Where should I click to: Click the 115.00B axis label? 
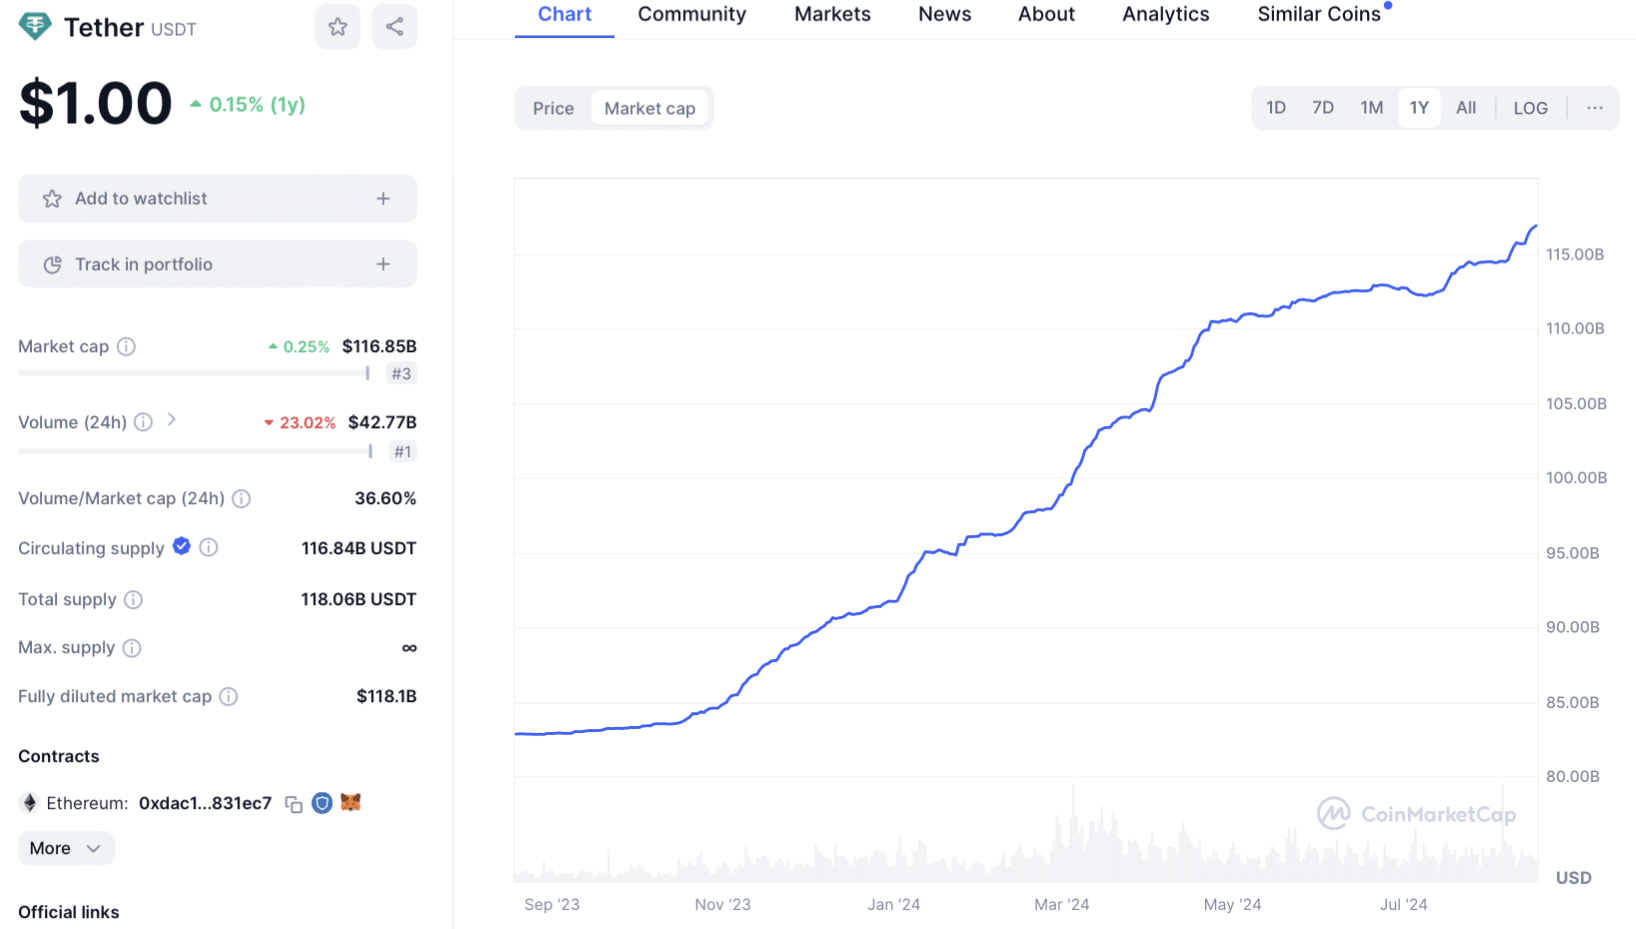[x=1575, y=254]
